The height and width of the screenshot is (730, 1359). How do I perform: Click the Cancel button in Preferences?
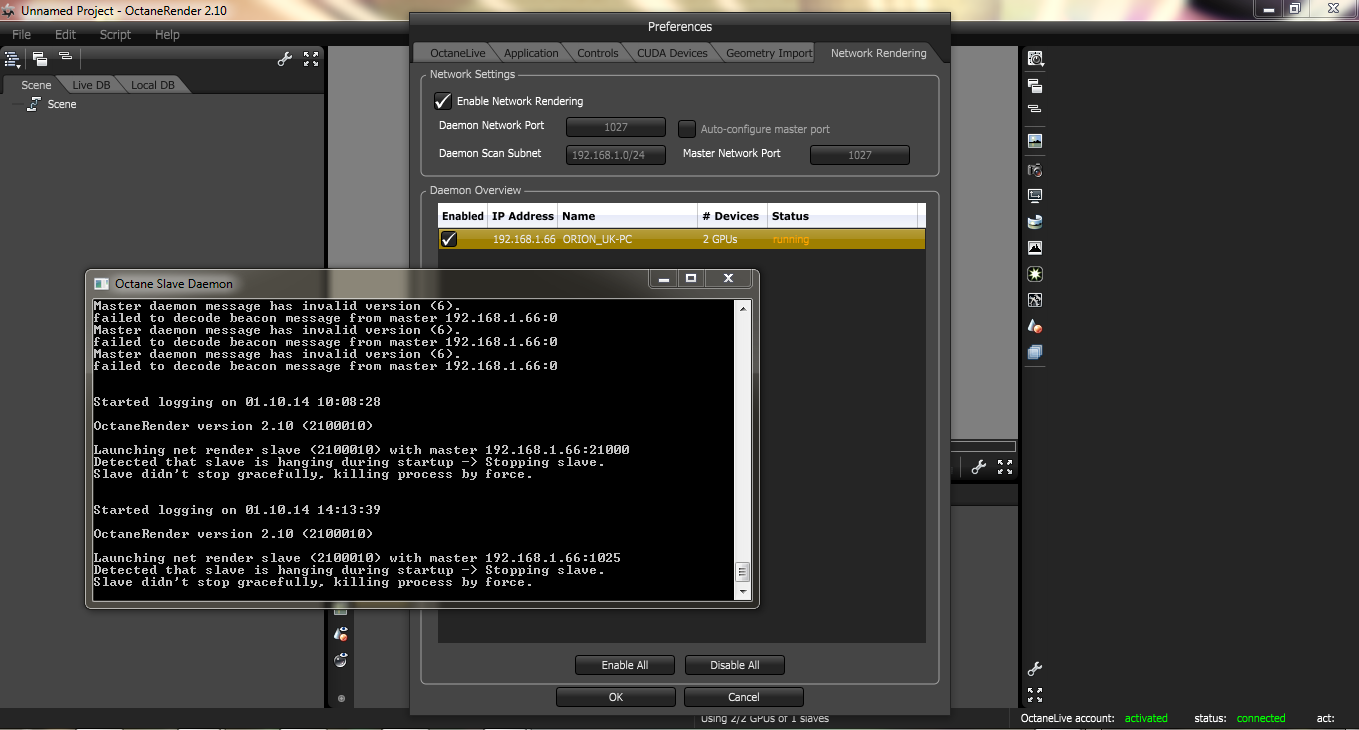743,697
